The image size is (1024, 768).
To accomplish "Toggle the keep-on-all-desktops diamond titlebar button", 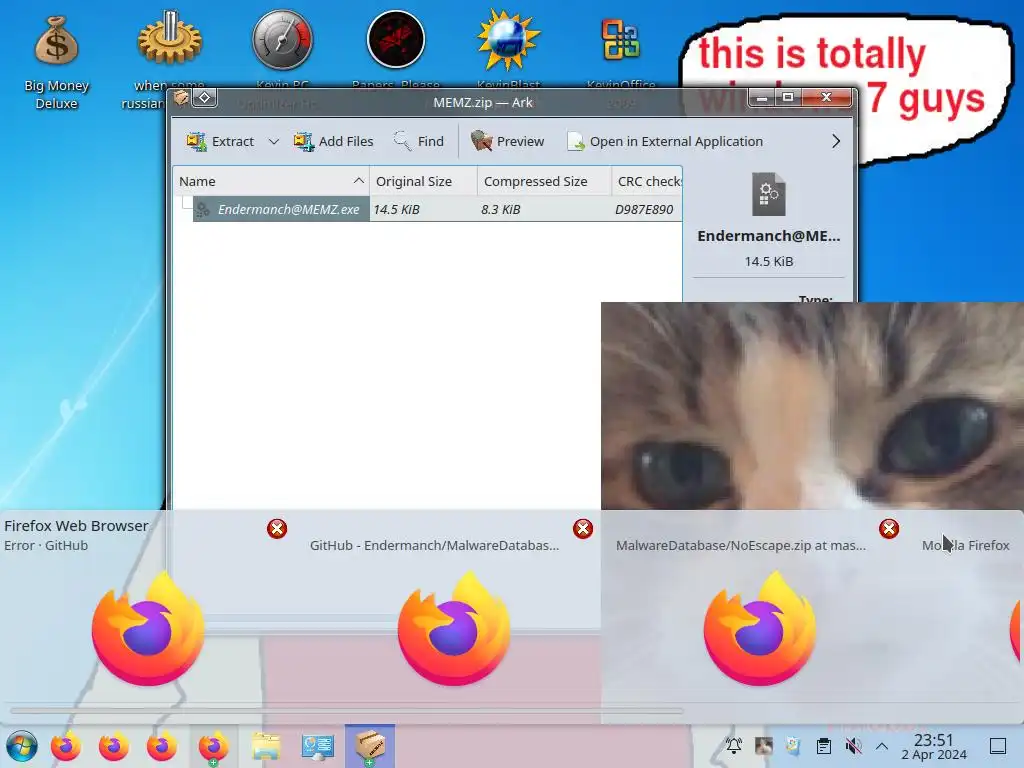I will pyautogui.click(x=204, y=98).
